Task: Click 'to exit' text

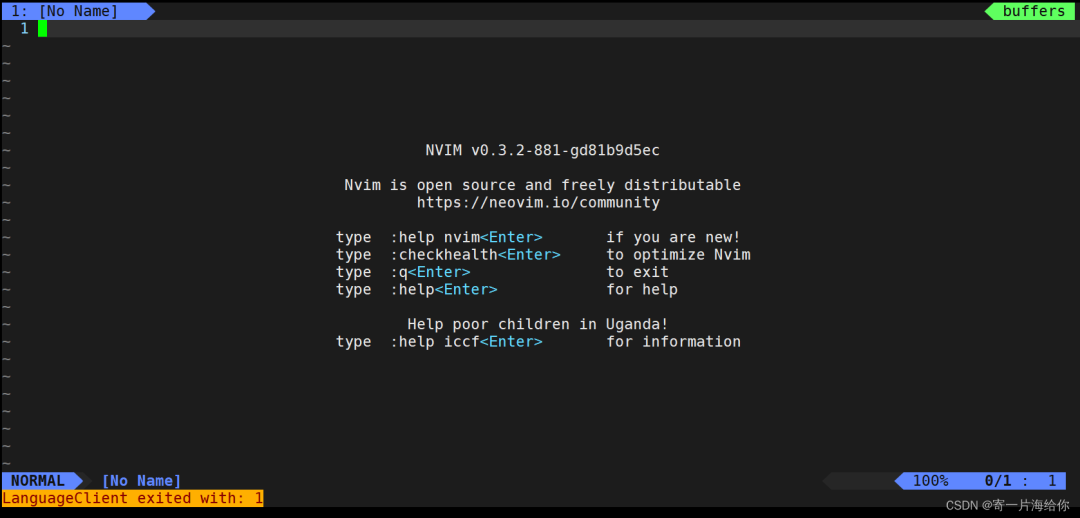Action: (637, 272)
